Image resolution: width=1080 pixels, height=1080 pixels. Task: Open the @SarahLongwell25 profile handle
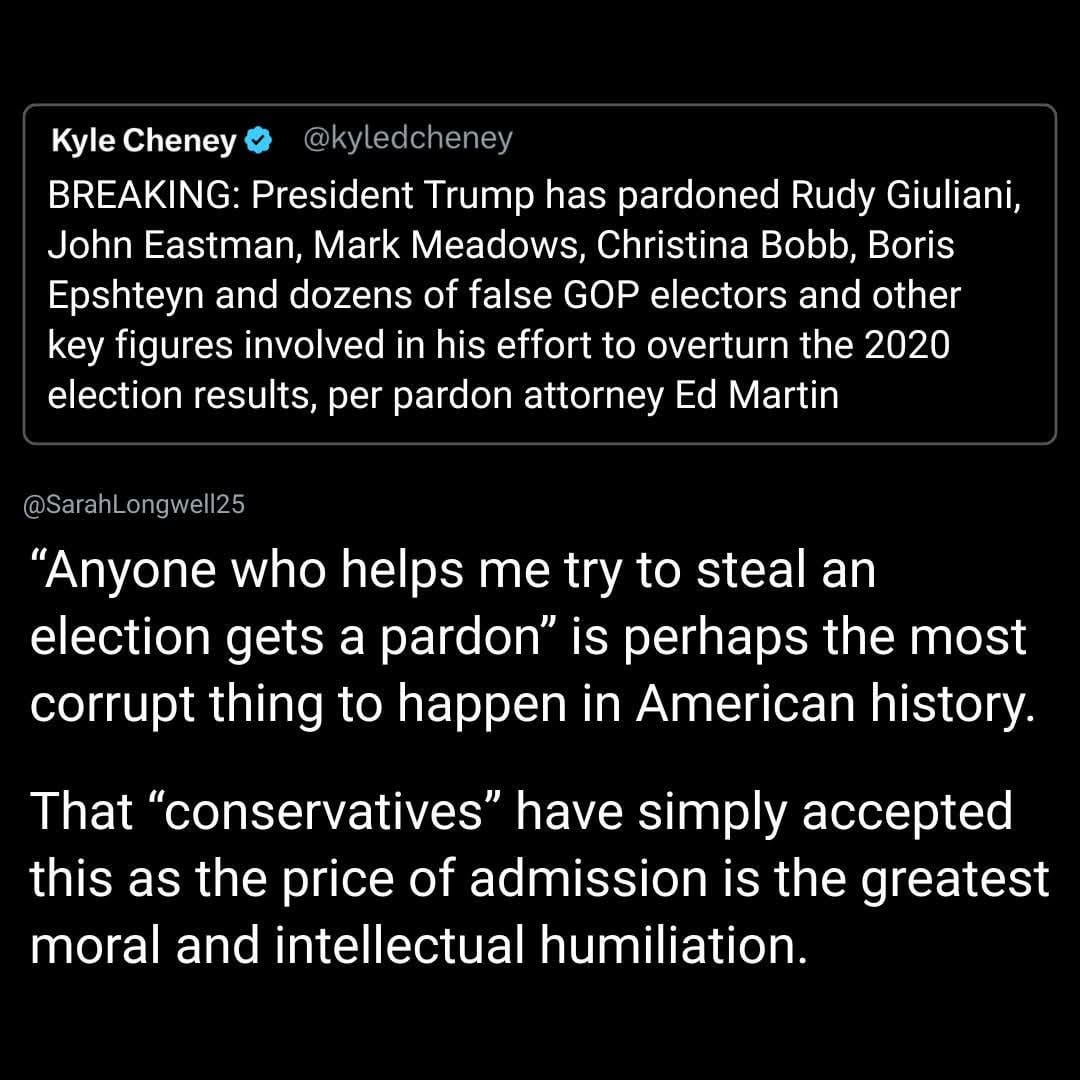pos(133,505)
